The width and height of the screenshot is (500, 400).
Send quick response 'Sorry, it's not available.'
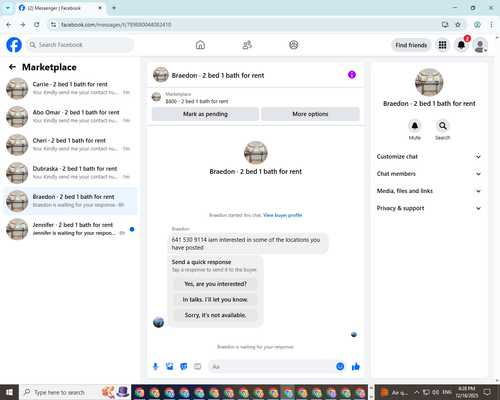pyautogui.click(x=215, y=315)
